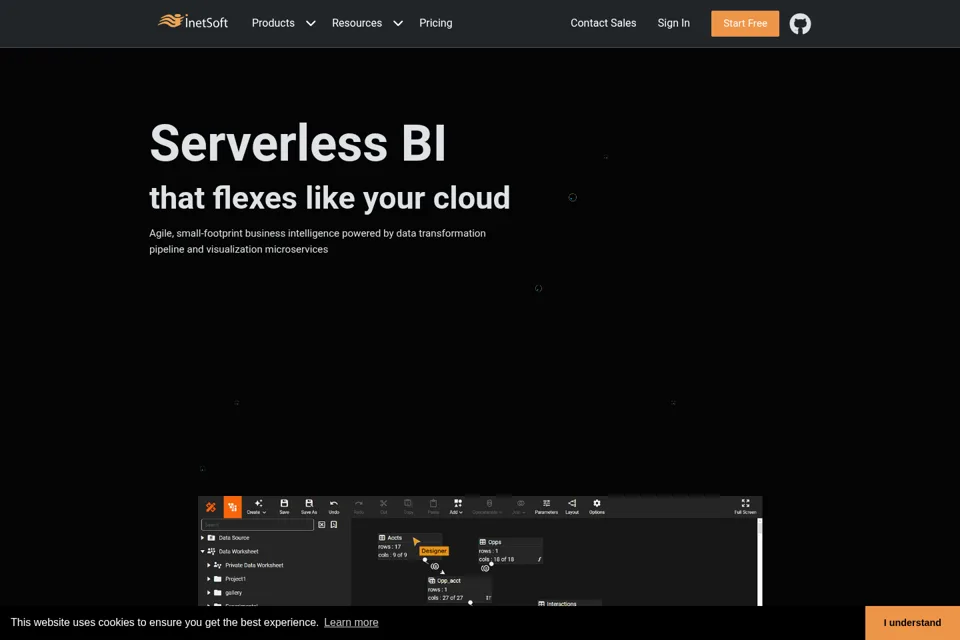
Task: Open the InetSoft GitHub page icon
Action: click(x=800, y=24)
